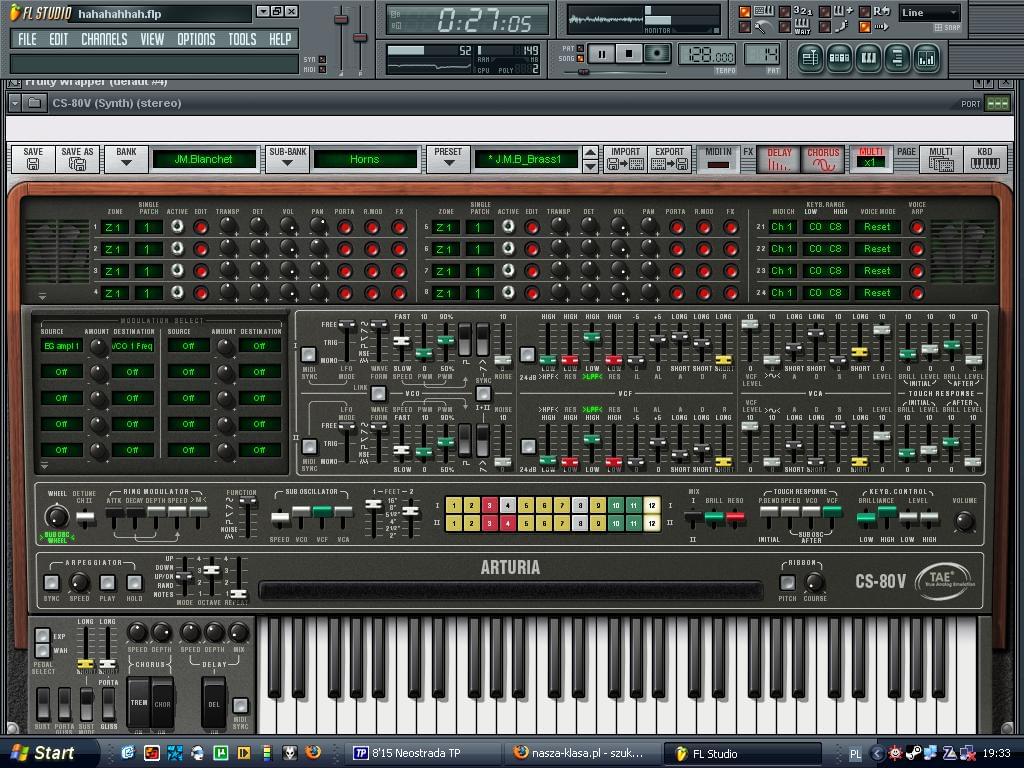The width and height of the screenshot is (1025, 771).
Task: Click the EXPORT presets icon
Action: coord(669,159)
